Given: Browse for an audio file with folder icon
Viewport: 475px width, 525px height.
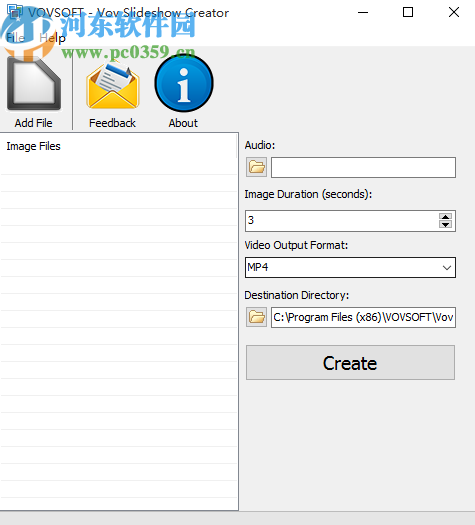Looking at the screenshot, I should 256,167.
